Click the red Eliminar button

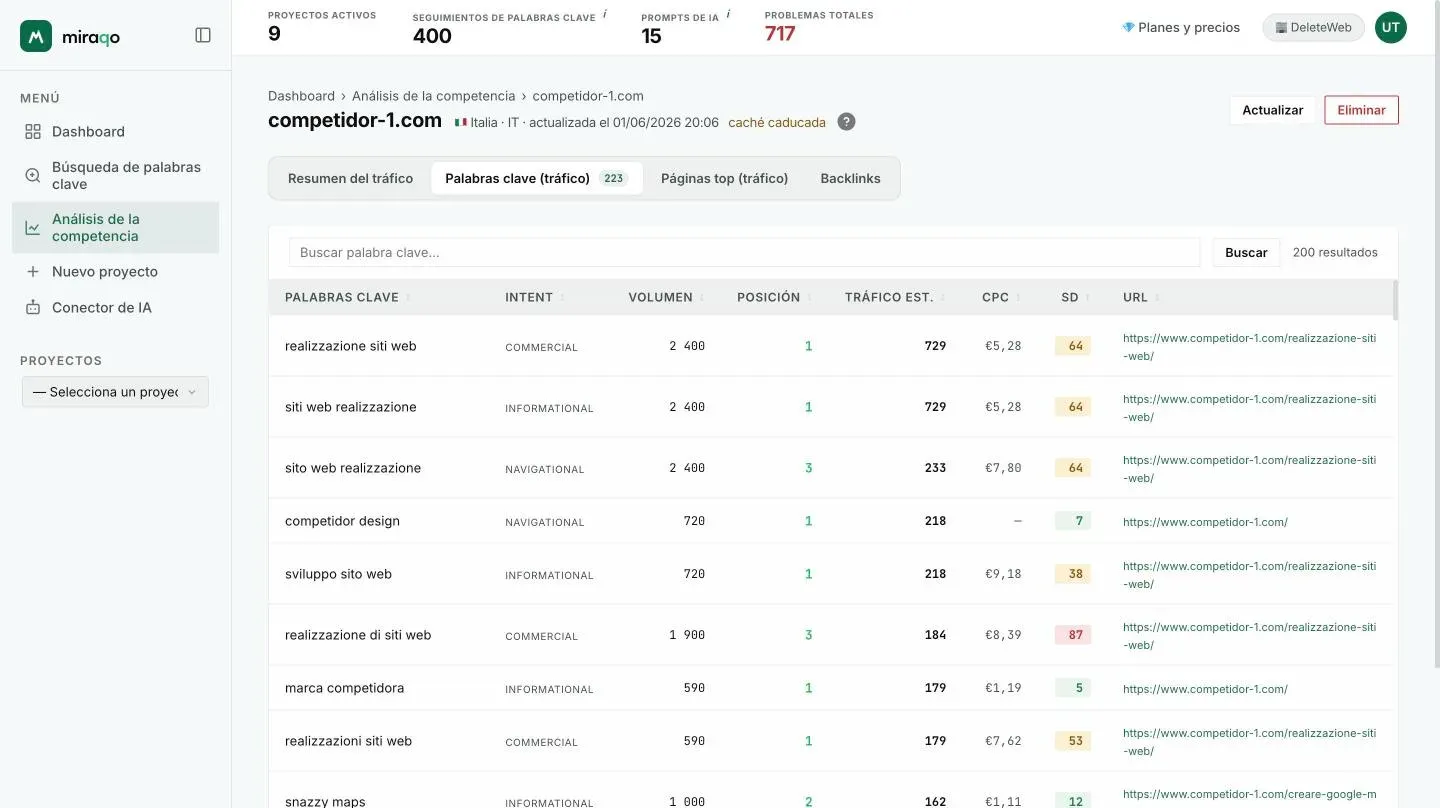click(x=1361, y=110)
